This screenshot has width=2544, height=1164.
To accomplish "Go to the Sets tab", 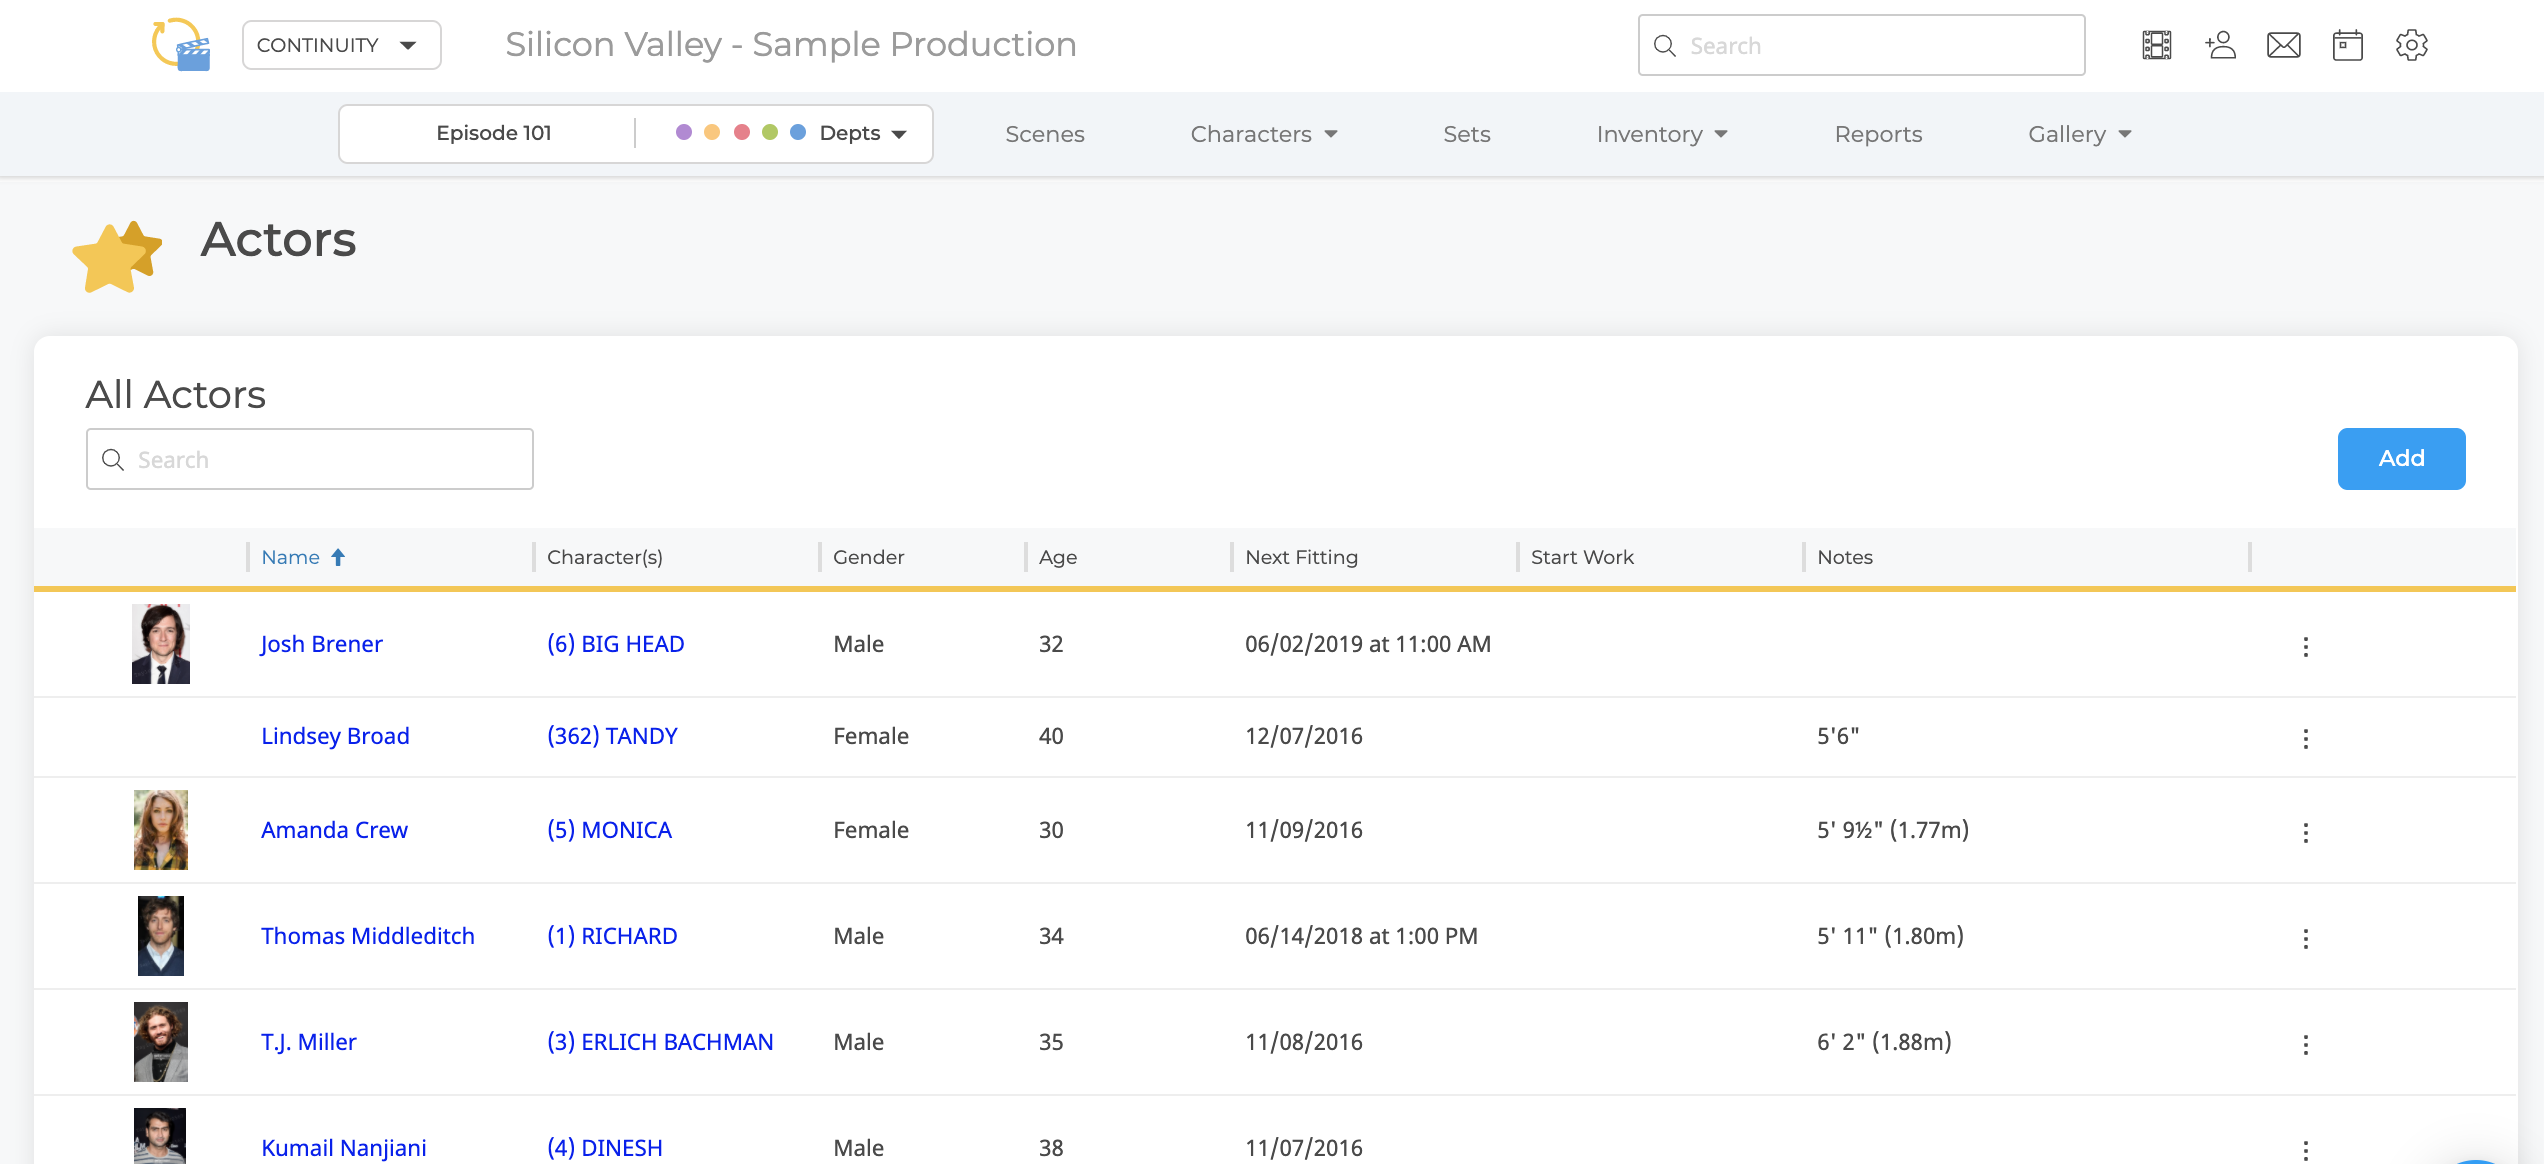I will tap(1467, 134).
